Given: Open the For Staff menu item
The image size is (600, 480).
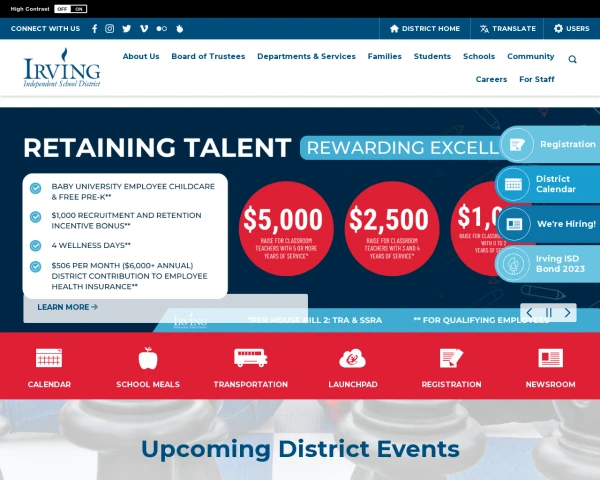Looking at the screenshot, I should pos(536,79).
